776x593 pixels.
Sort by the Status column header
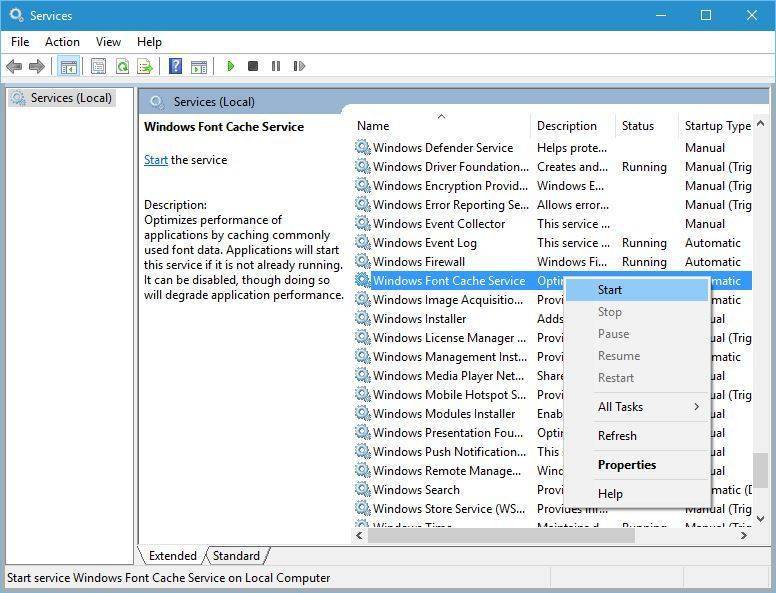646,126
